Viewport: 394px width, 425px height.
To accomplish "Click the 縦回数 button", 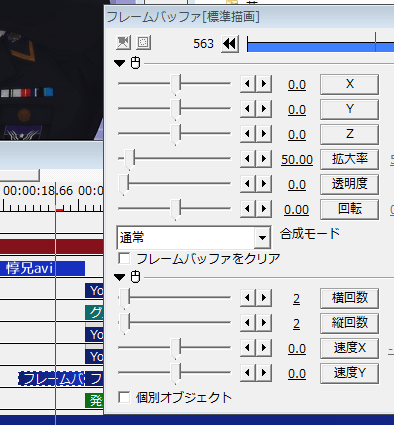I will (x=349, y=323).
